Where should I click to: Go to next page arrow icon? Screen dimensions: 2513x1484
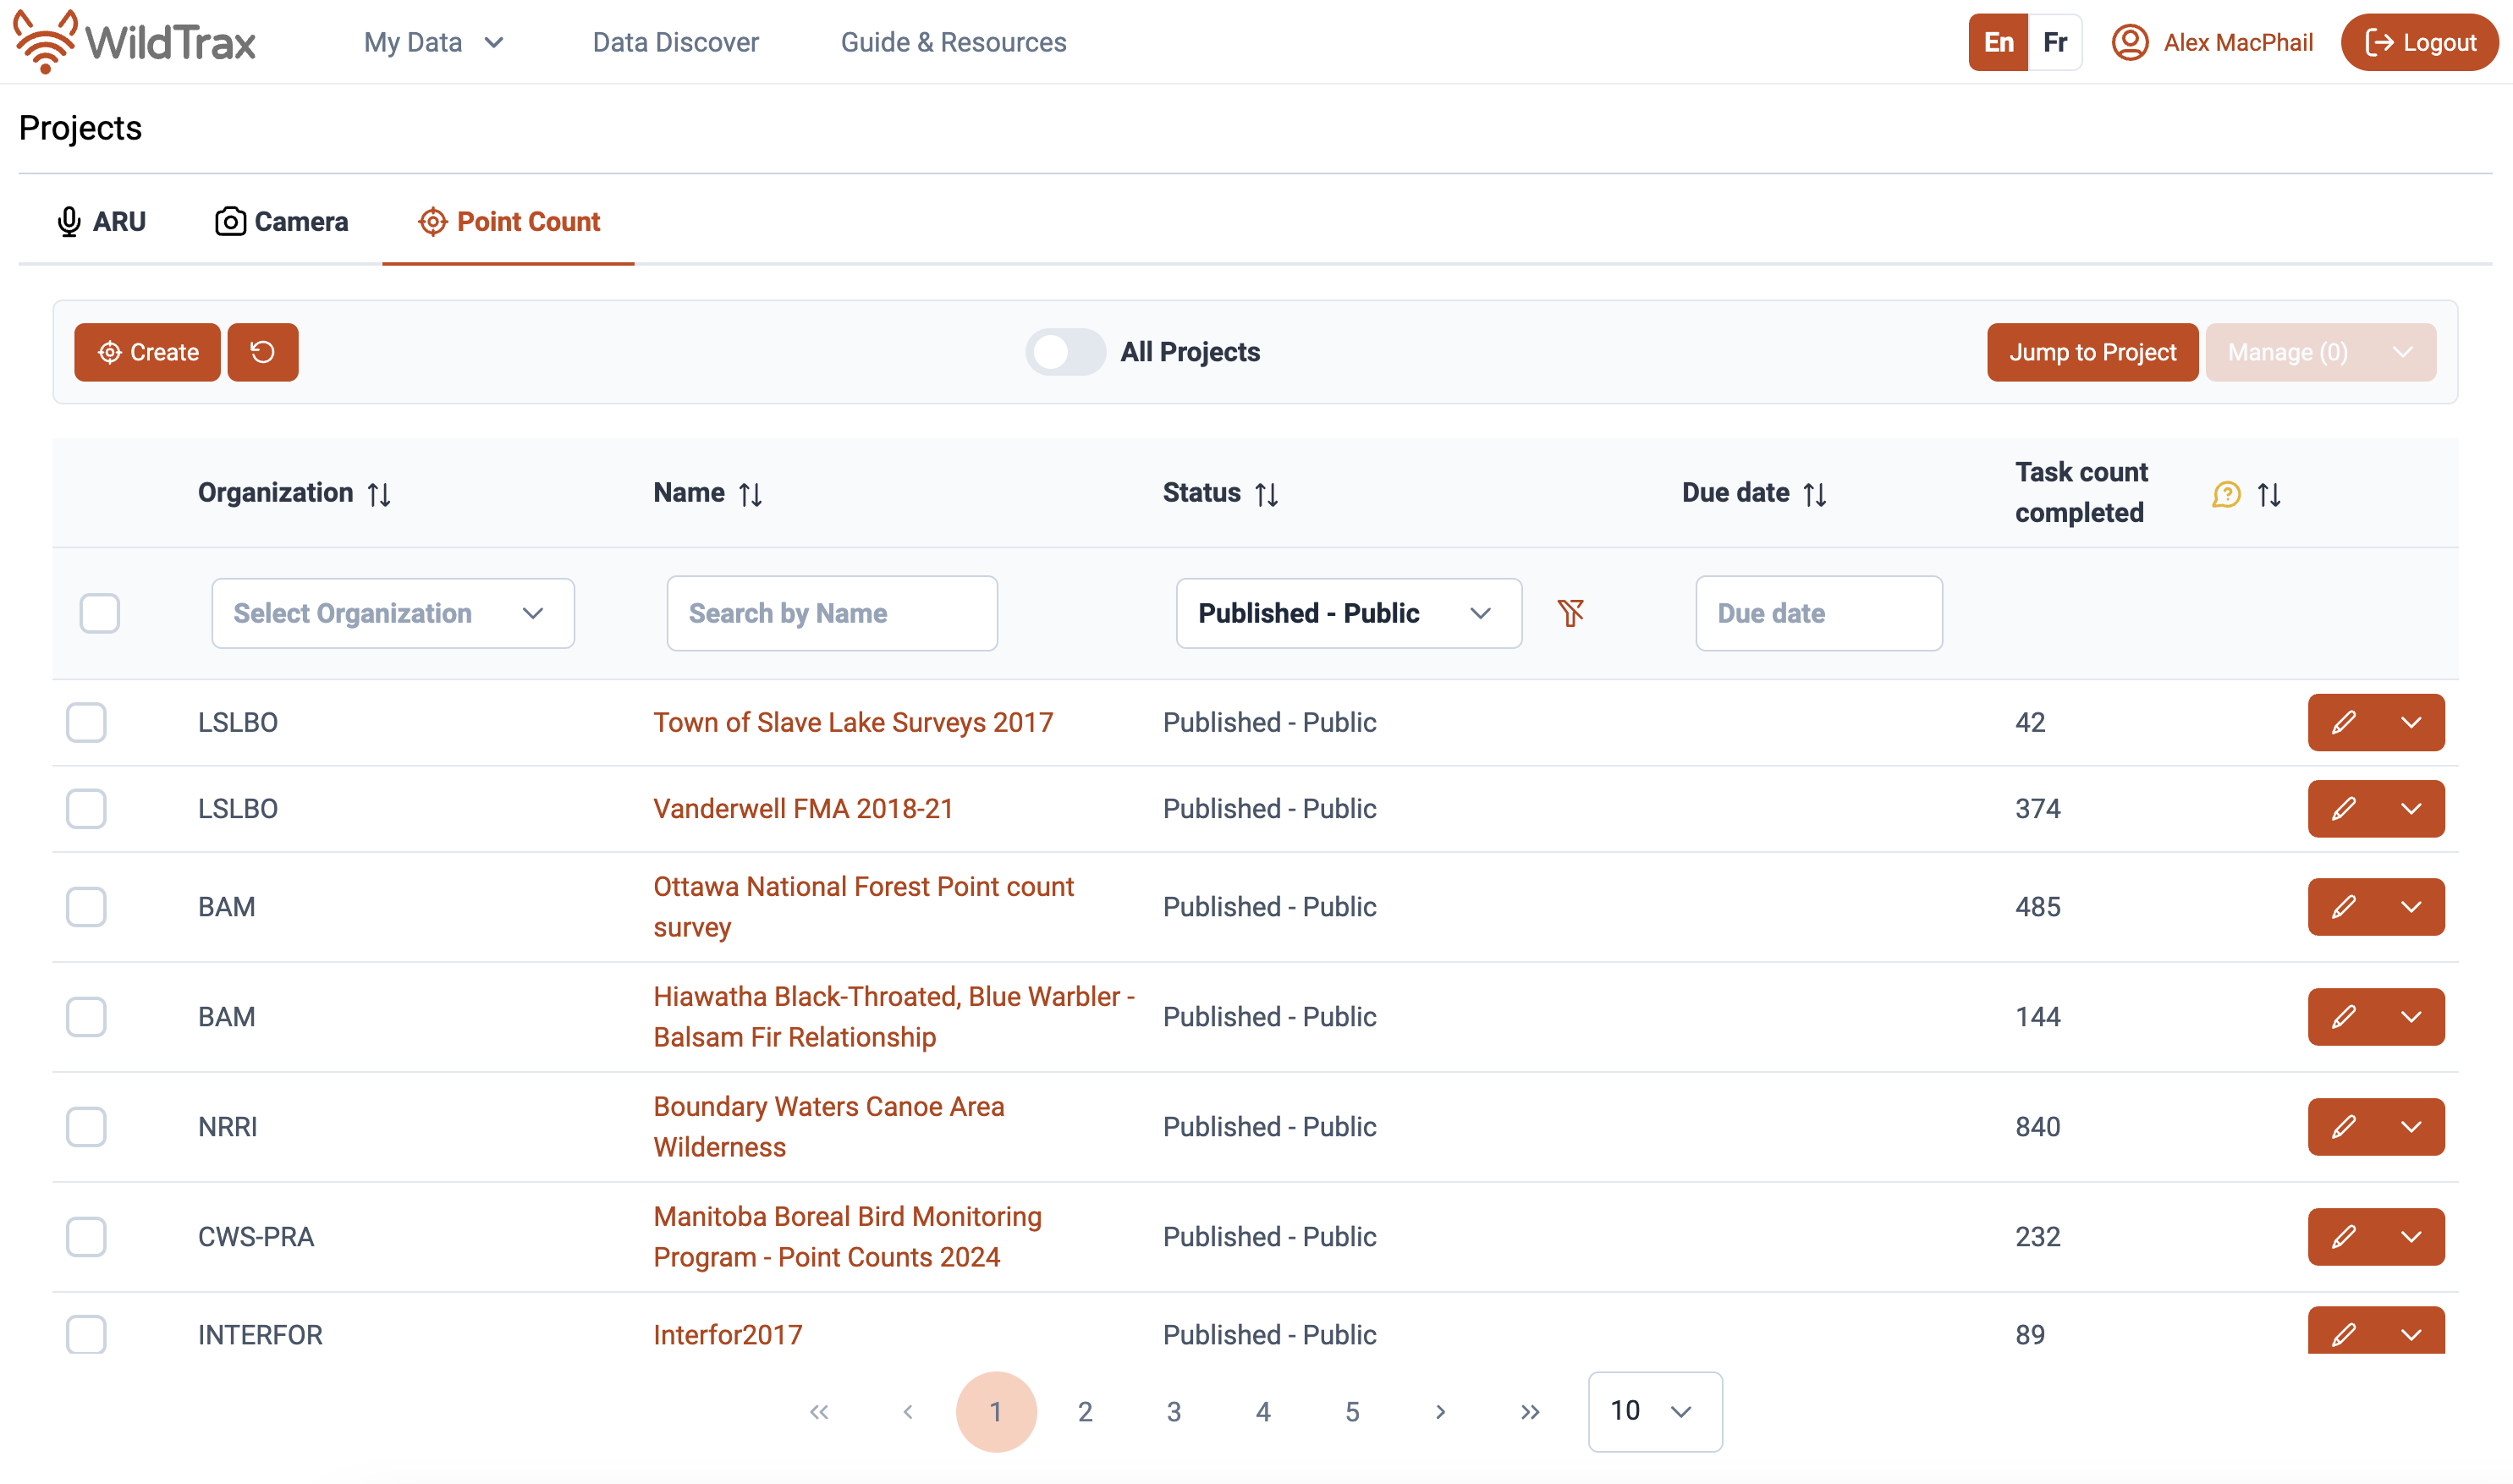pos(1441,1411)
